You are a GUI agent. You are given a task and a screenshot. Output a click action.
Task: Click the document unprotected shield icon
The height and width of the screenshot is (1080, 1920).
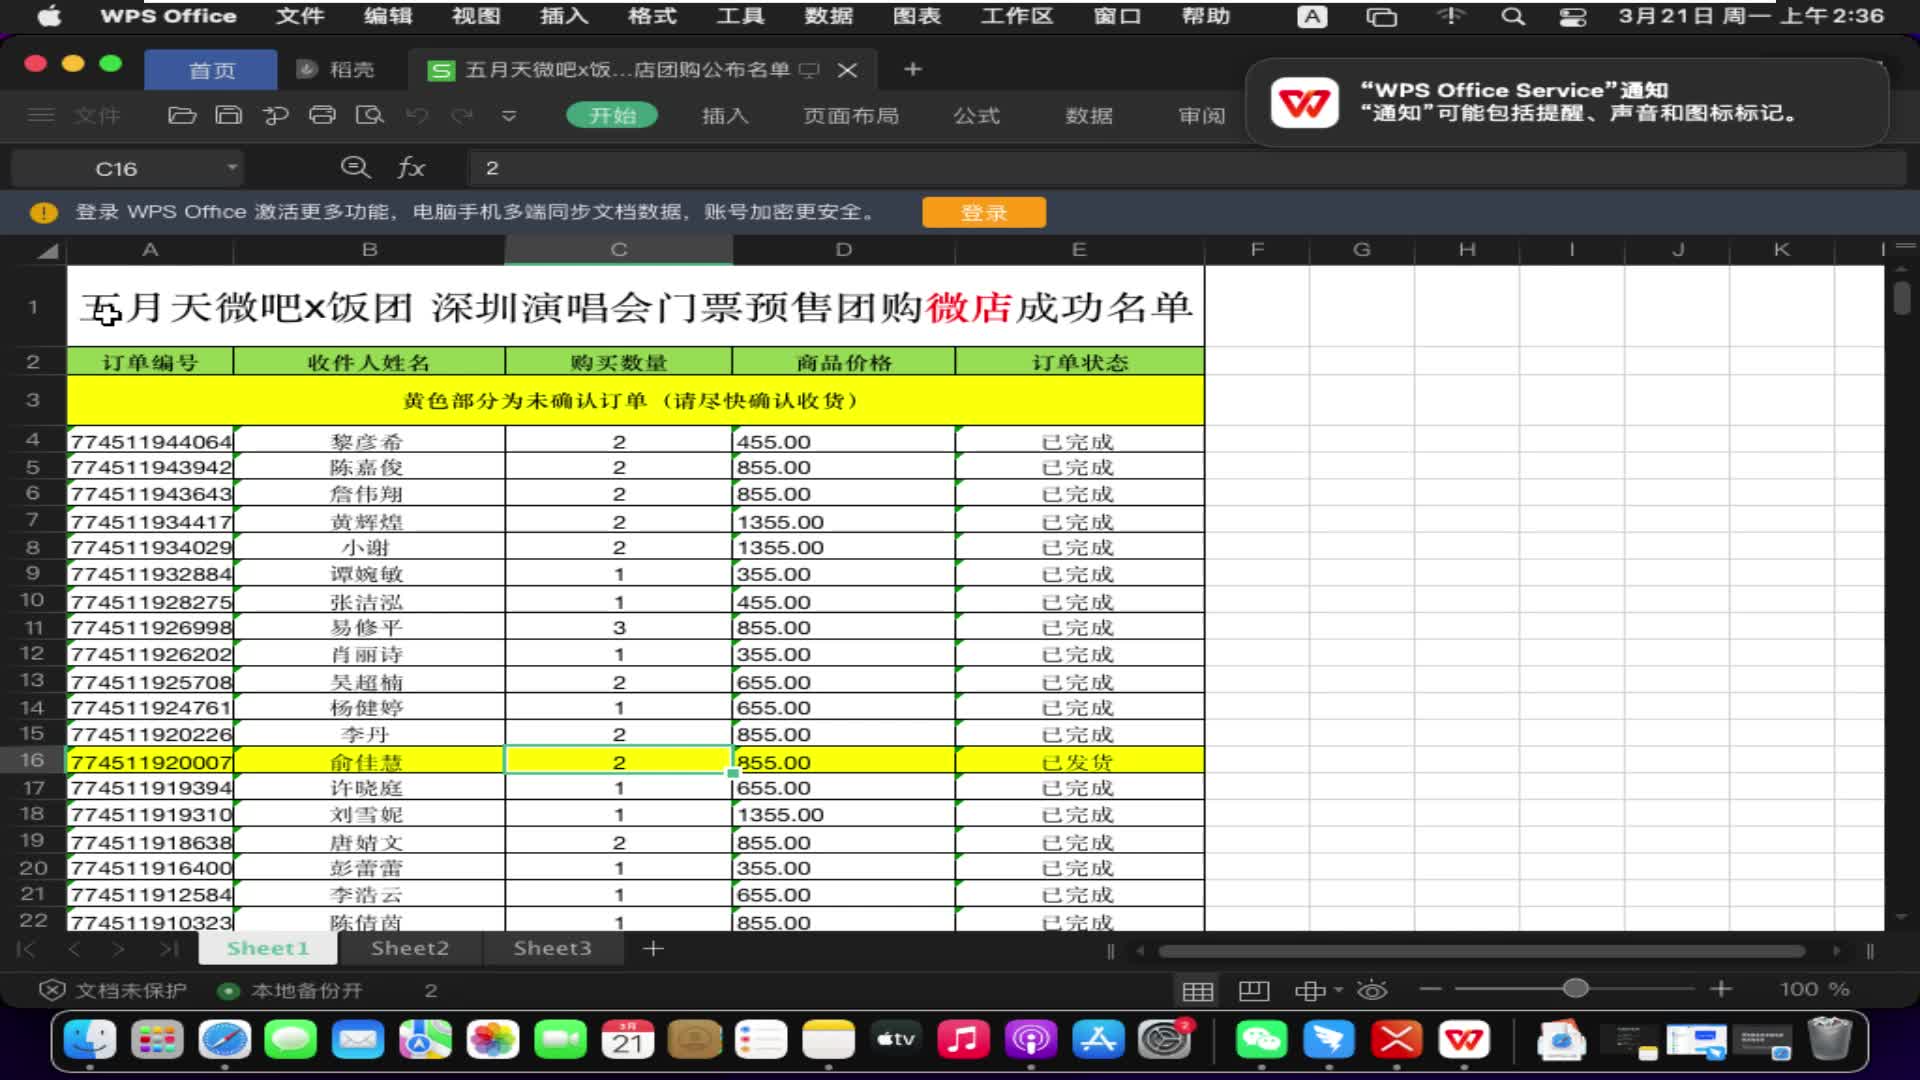pos(51,990)
